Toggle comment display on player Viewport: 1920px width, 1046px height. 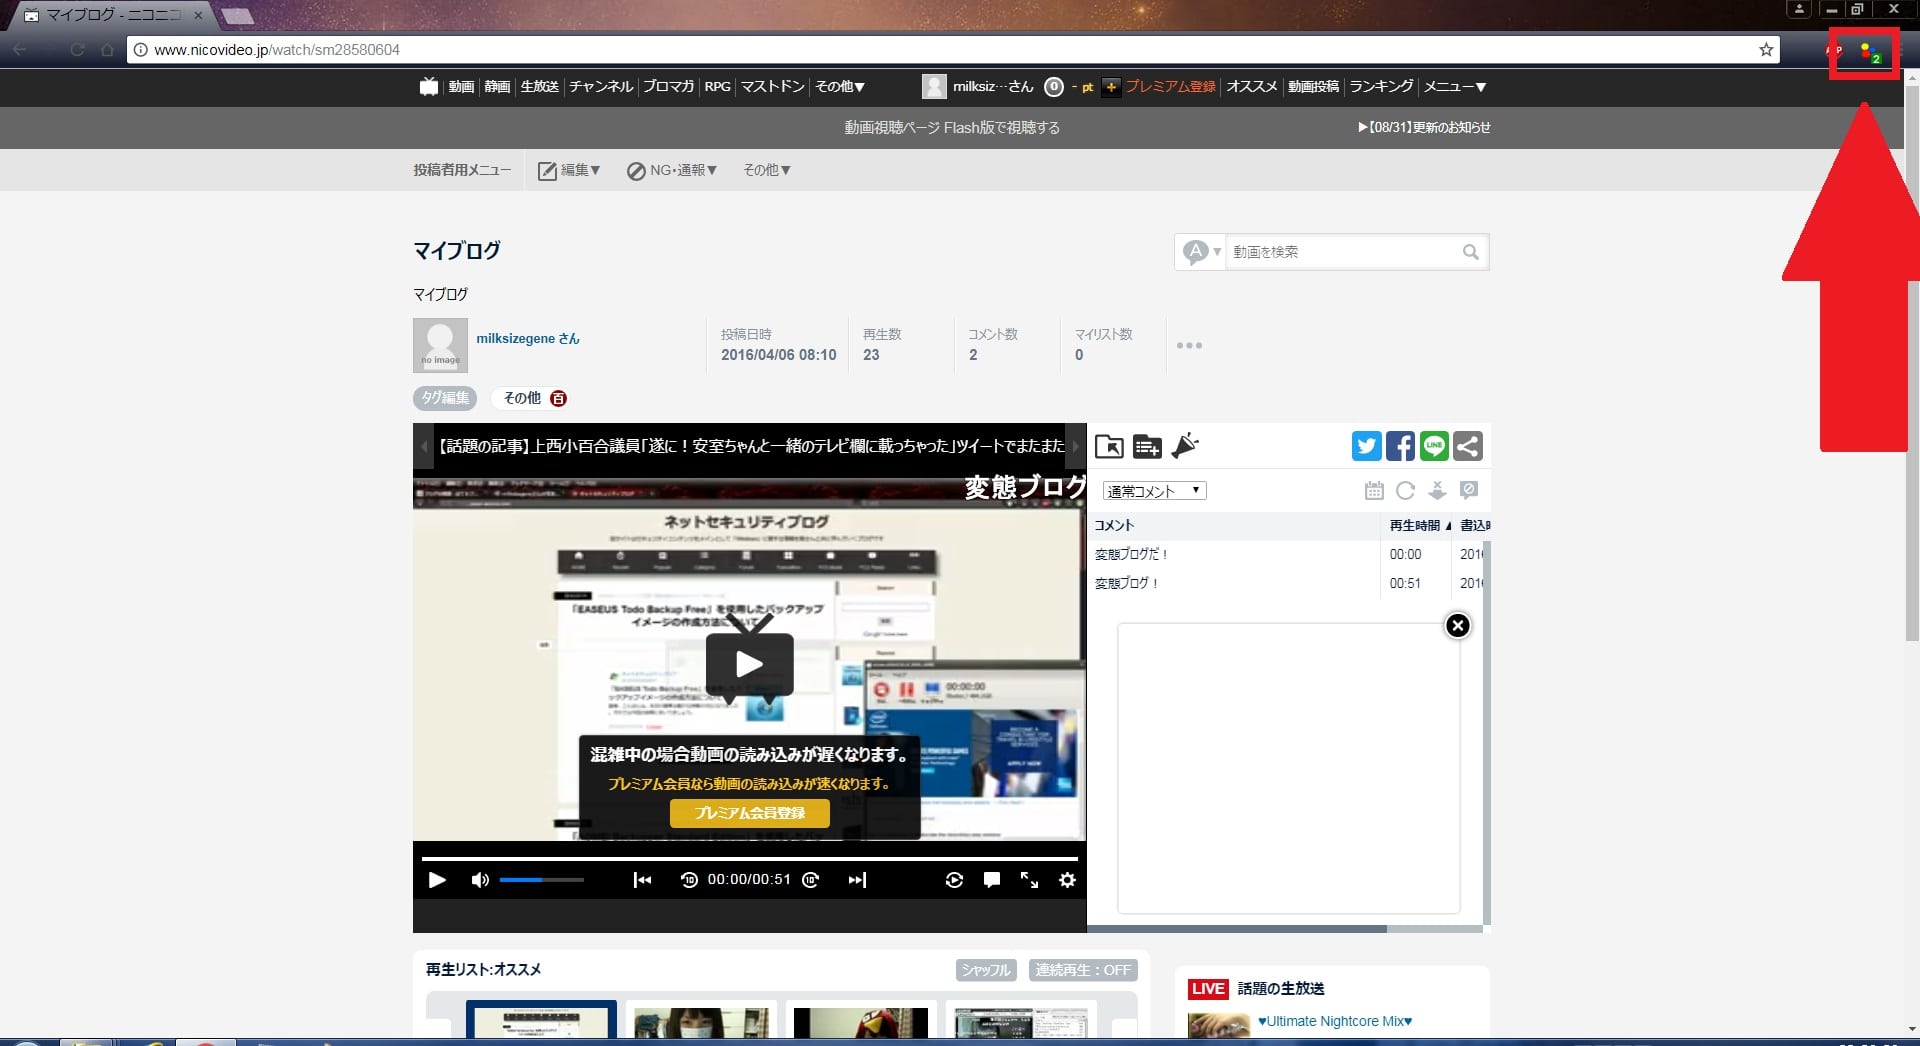pos(992,880)
